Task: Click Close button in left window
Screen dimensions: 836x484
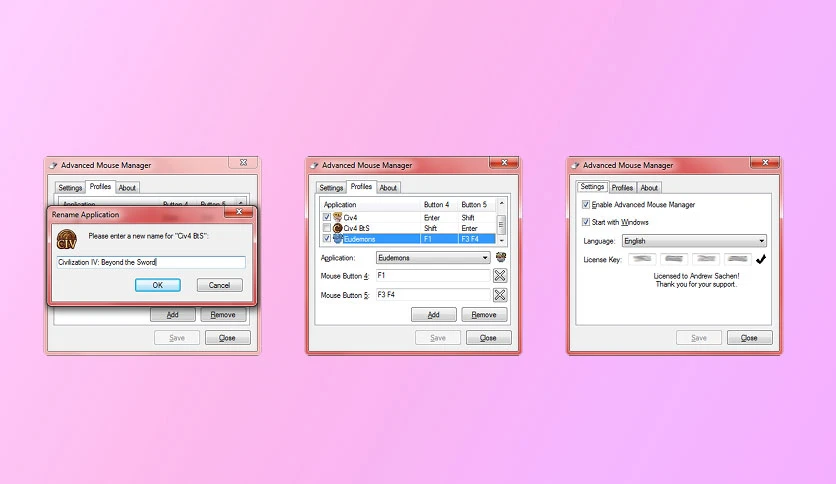Action: click(x=227, y=337)
